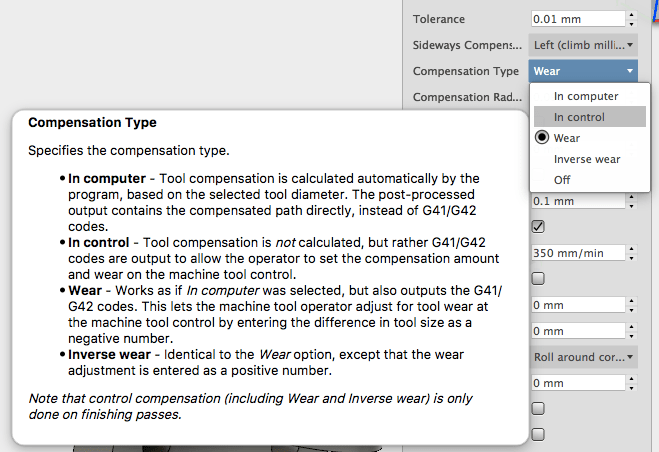Viewport: 659px width, 452px height.
Task: Tick the bottom-most checkbox in the panel
Action: tap(539, 435)
